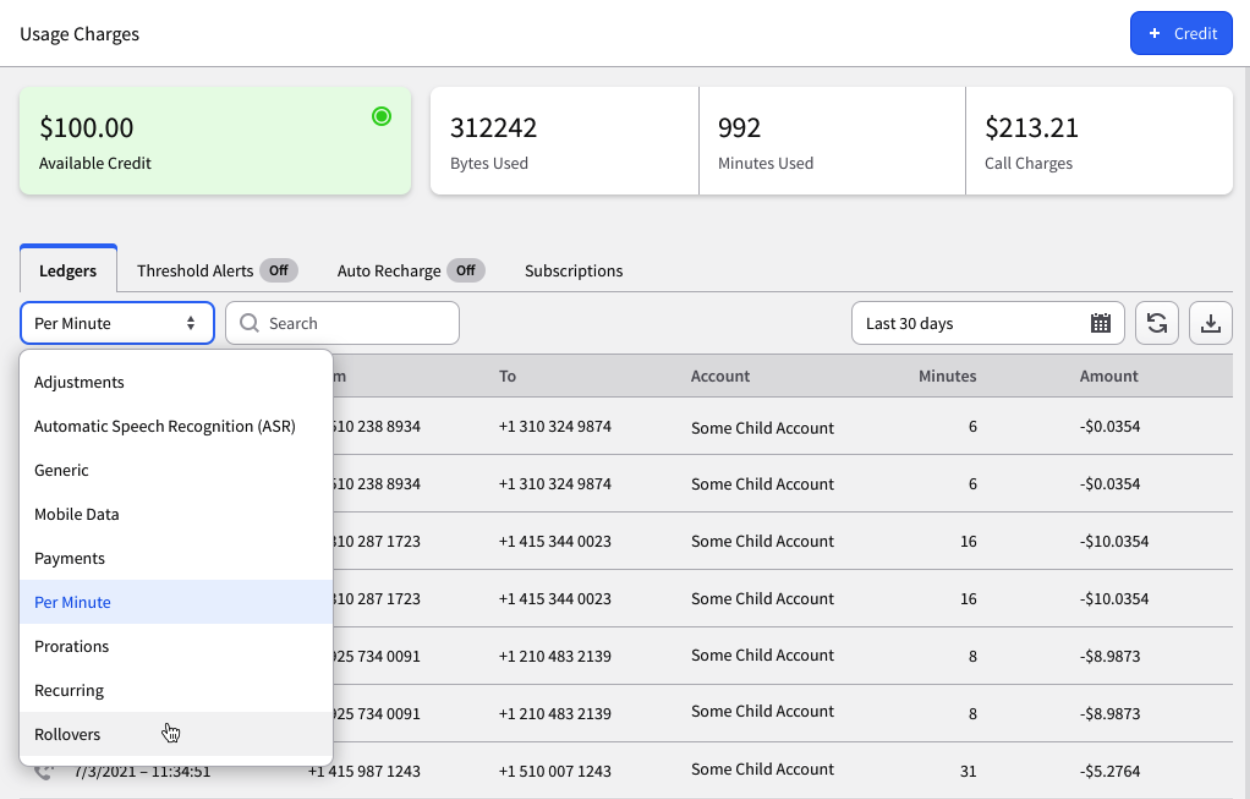Choose Automatic Speech Recognition (ASR) option
This screenshot has width=1250, height=799.
[x=176, y=426]
